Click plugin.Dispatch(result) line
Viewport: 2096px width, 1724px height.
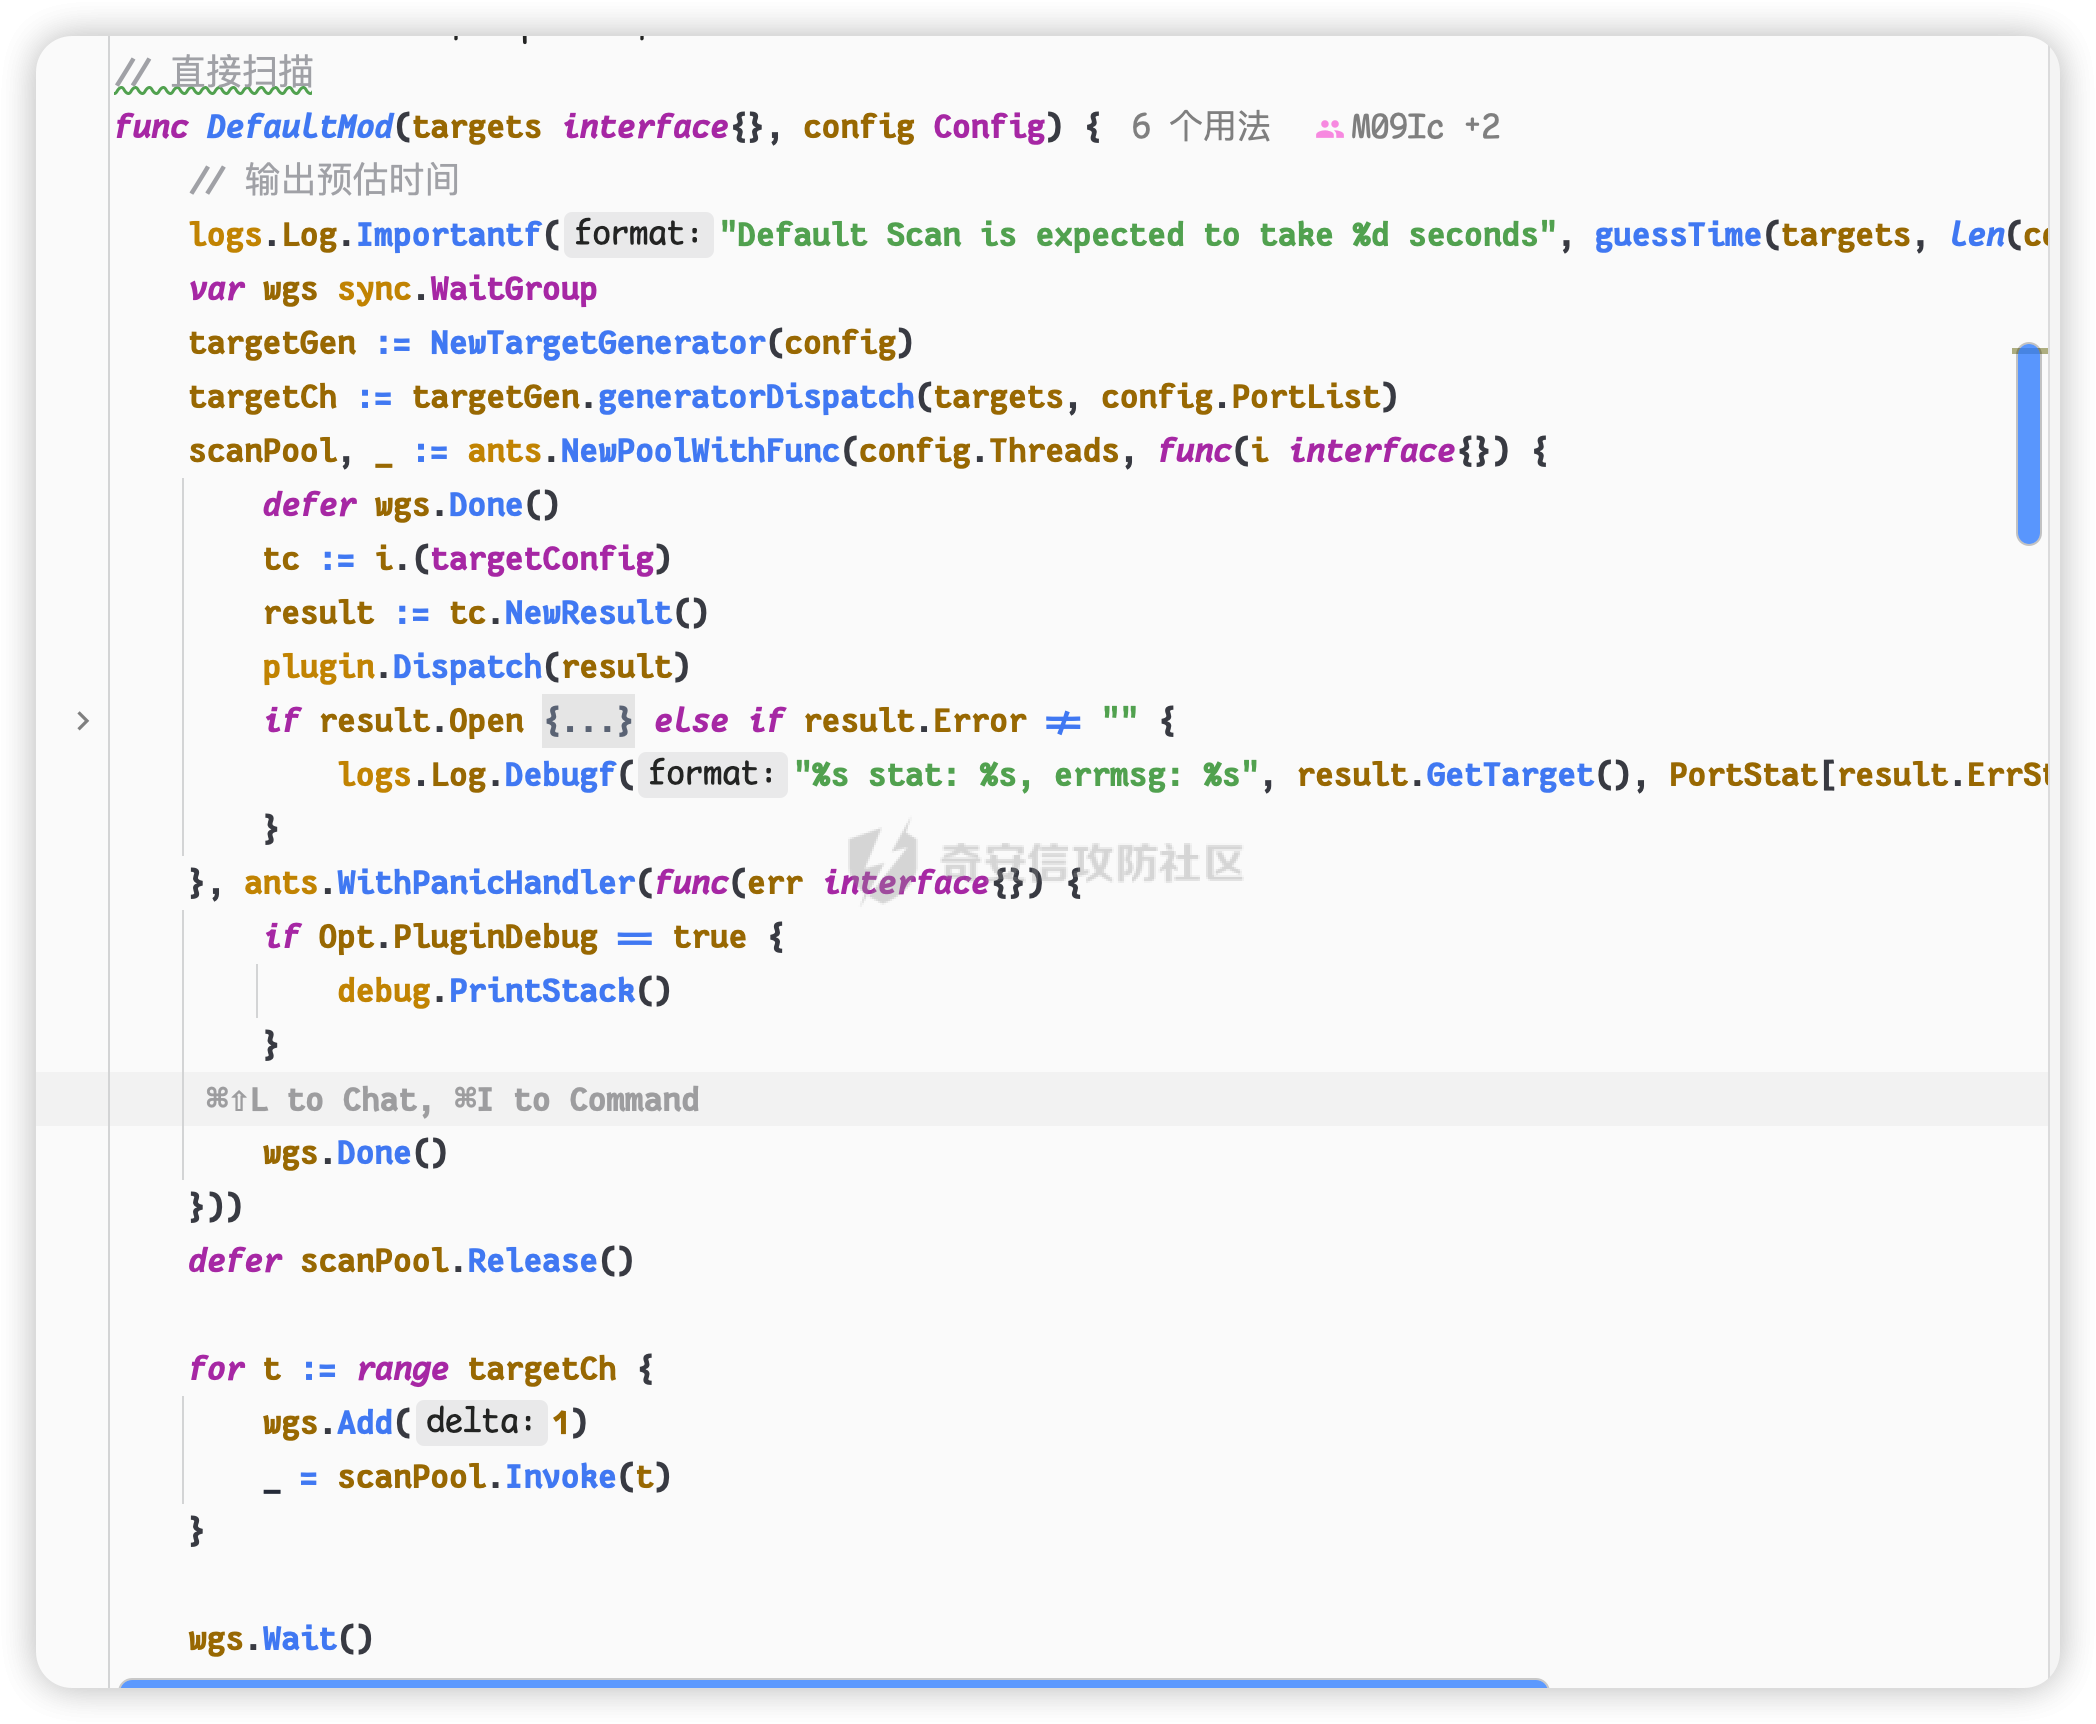(476, 667)
